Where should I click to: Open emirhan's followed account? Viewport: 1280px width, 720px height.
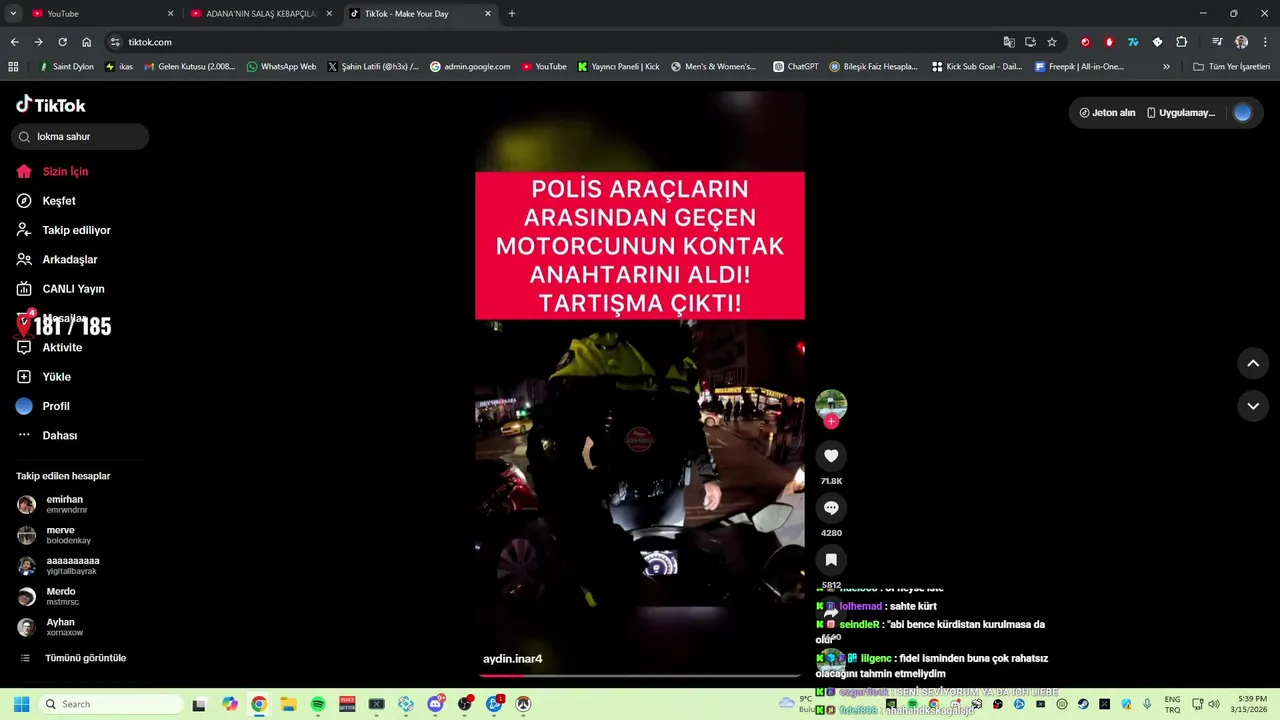tap(66, 505)
